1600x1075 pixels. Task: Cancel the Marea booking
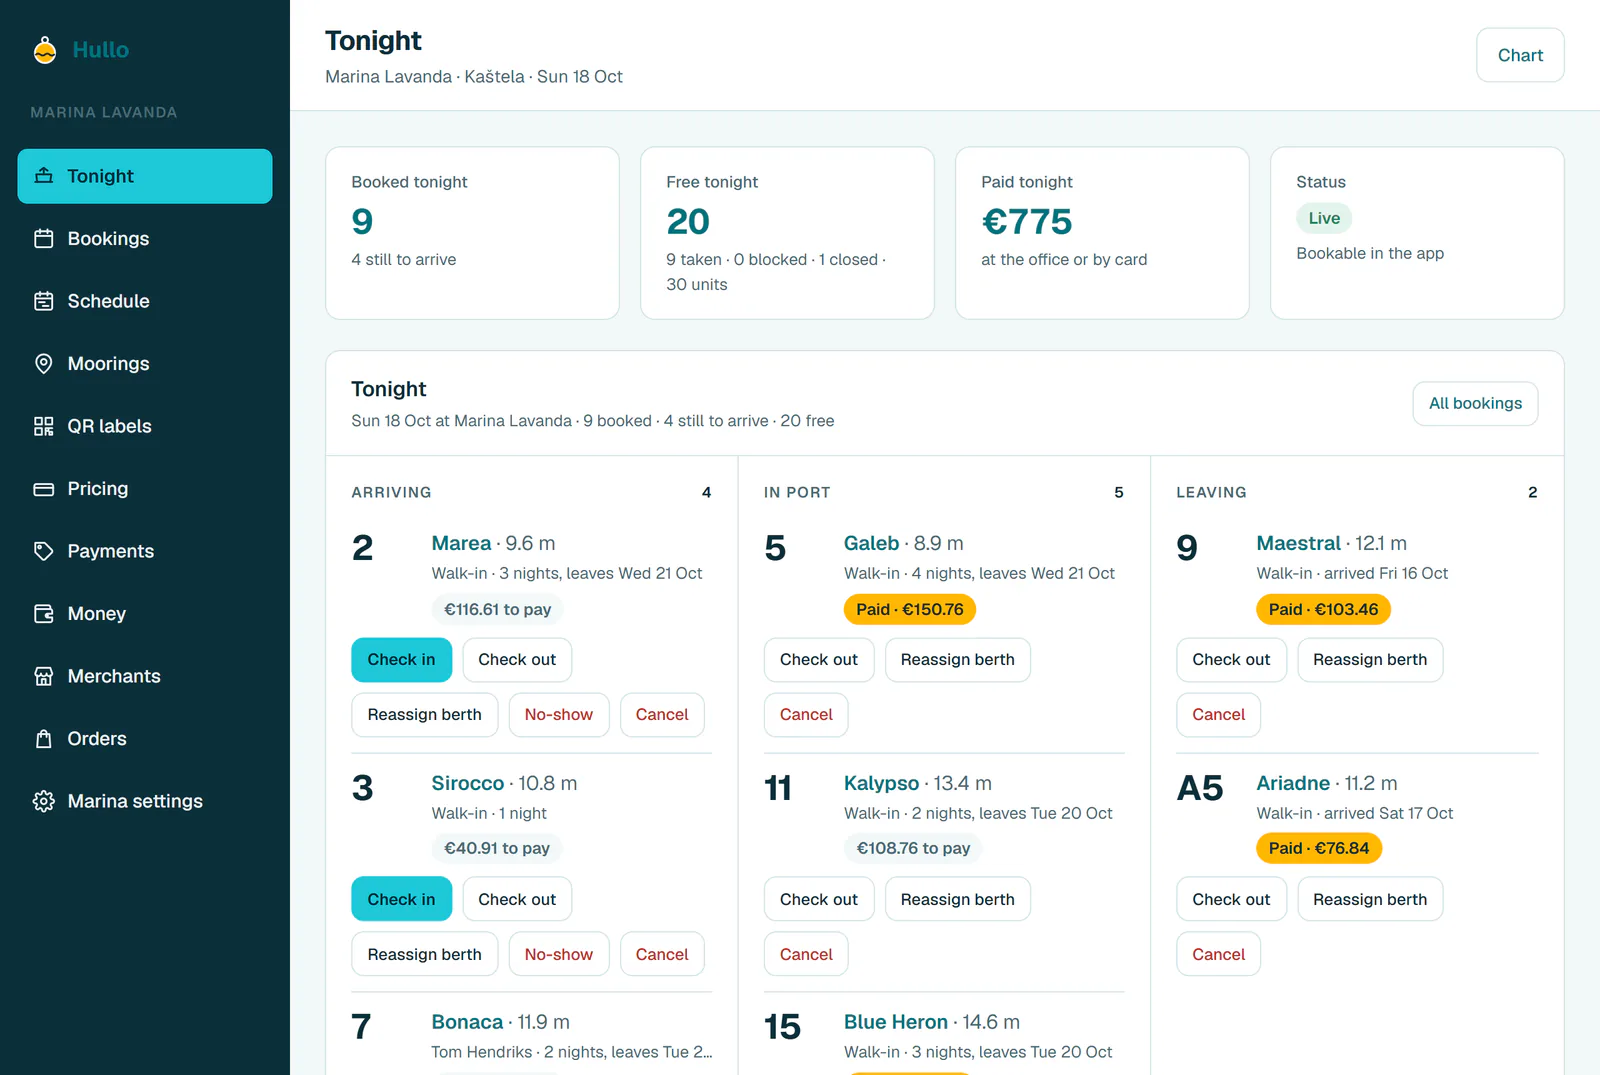point(662,715)
